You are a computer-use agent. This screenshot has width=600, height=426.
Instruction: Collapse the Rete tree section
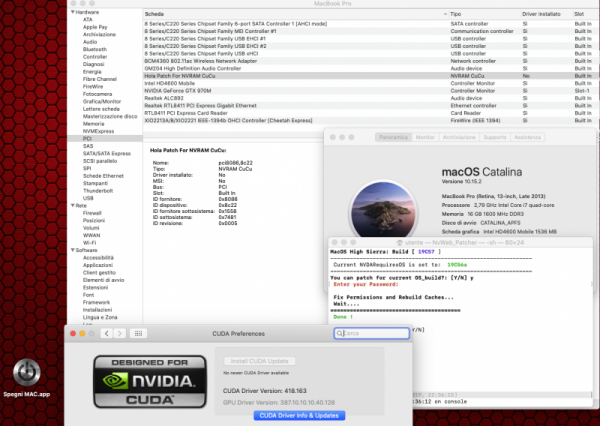73,206
